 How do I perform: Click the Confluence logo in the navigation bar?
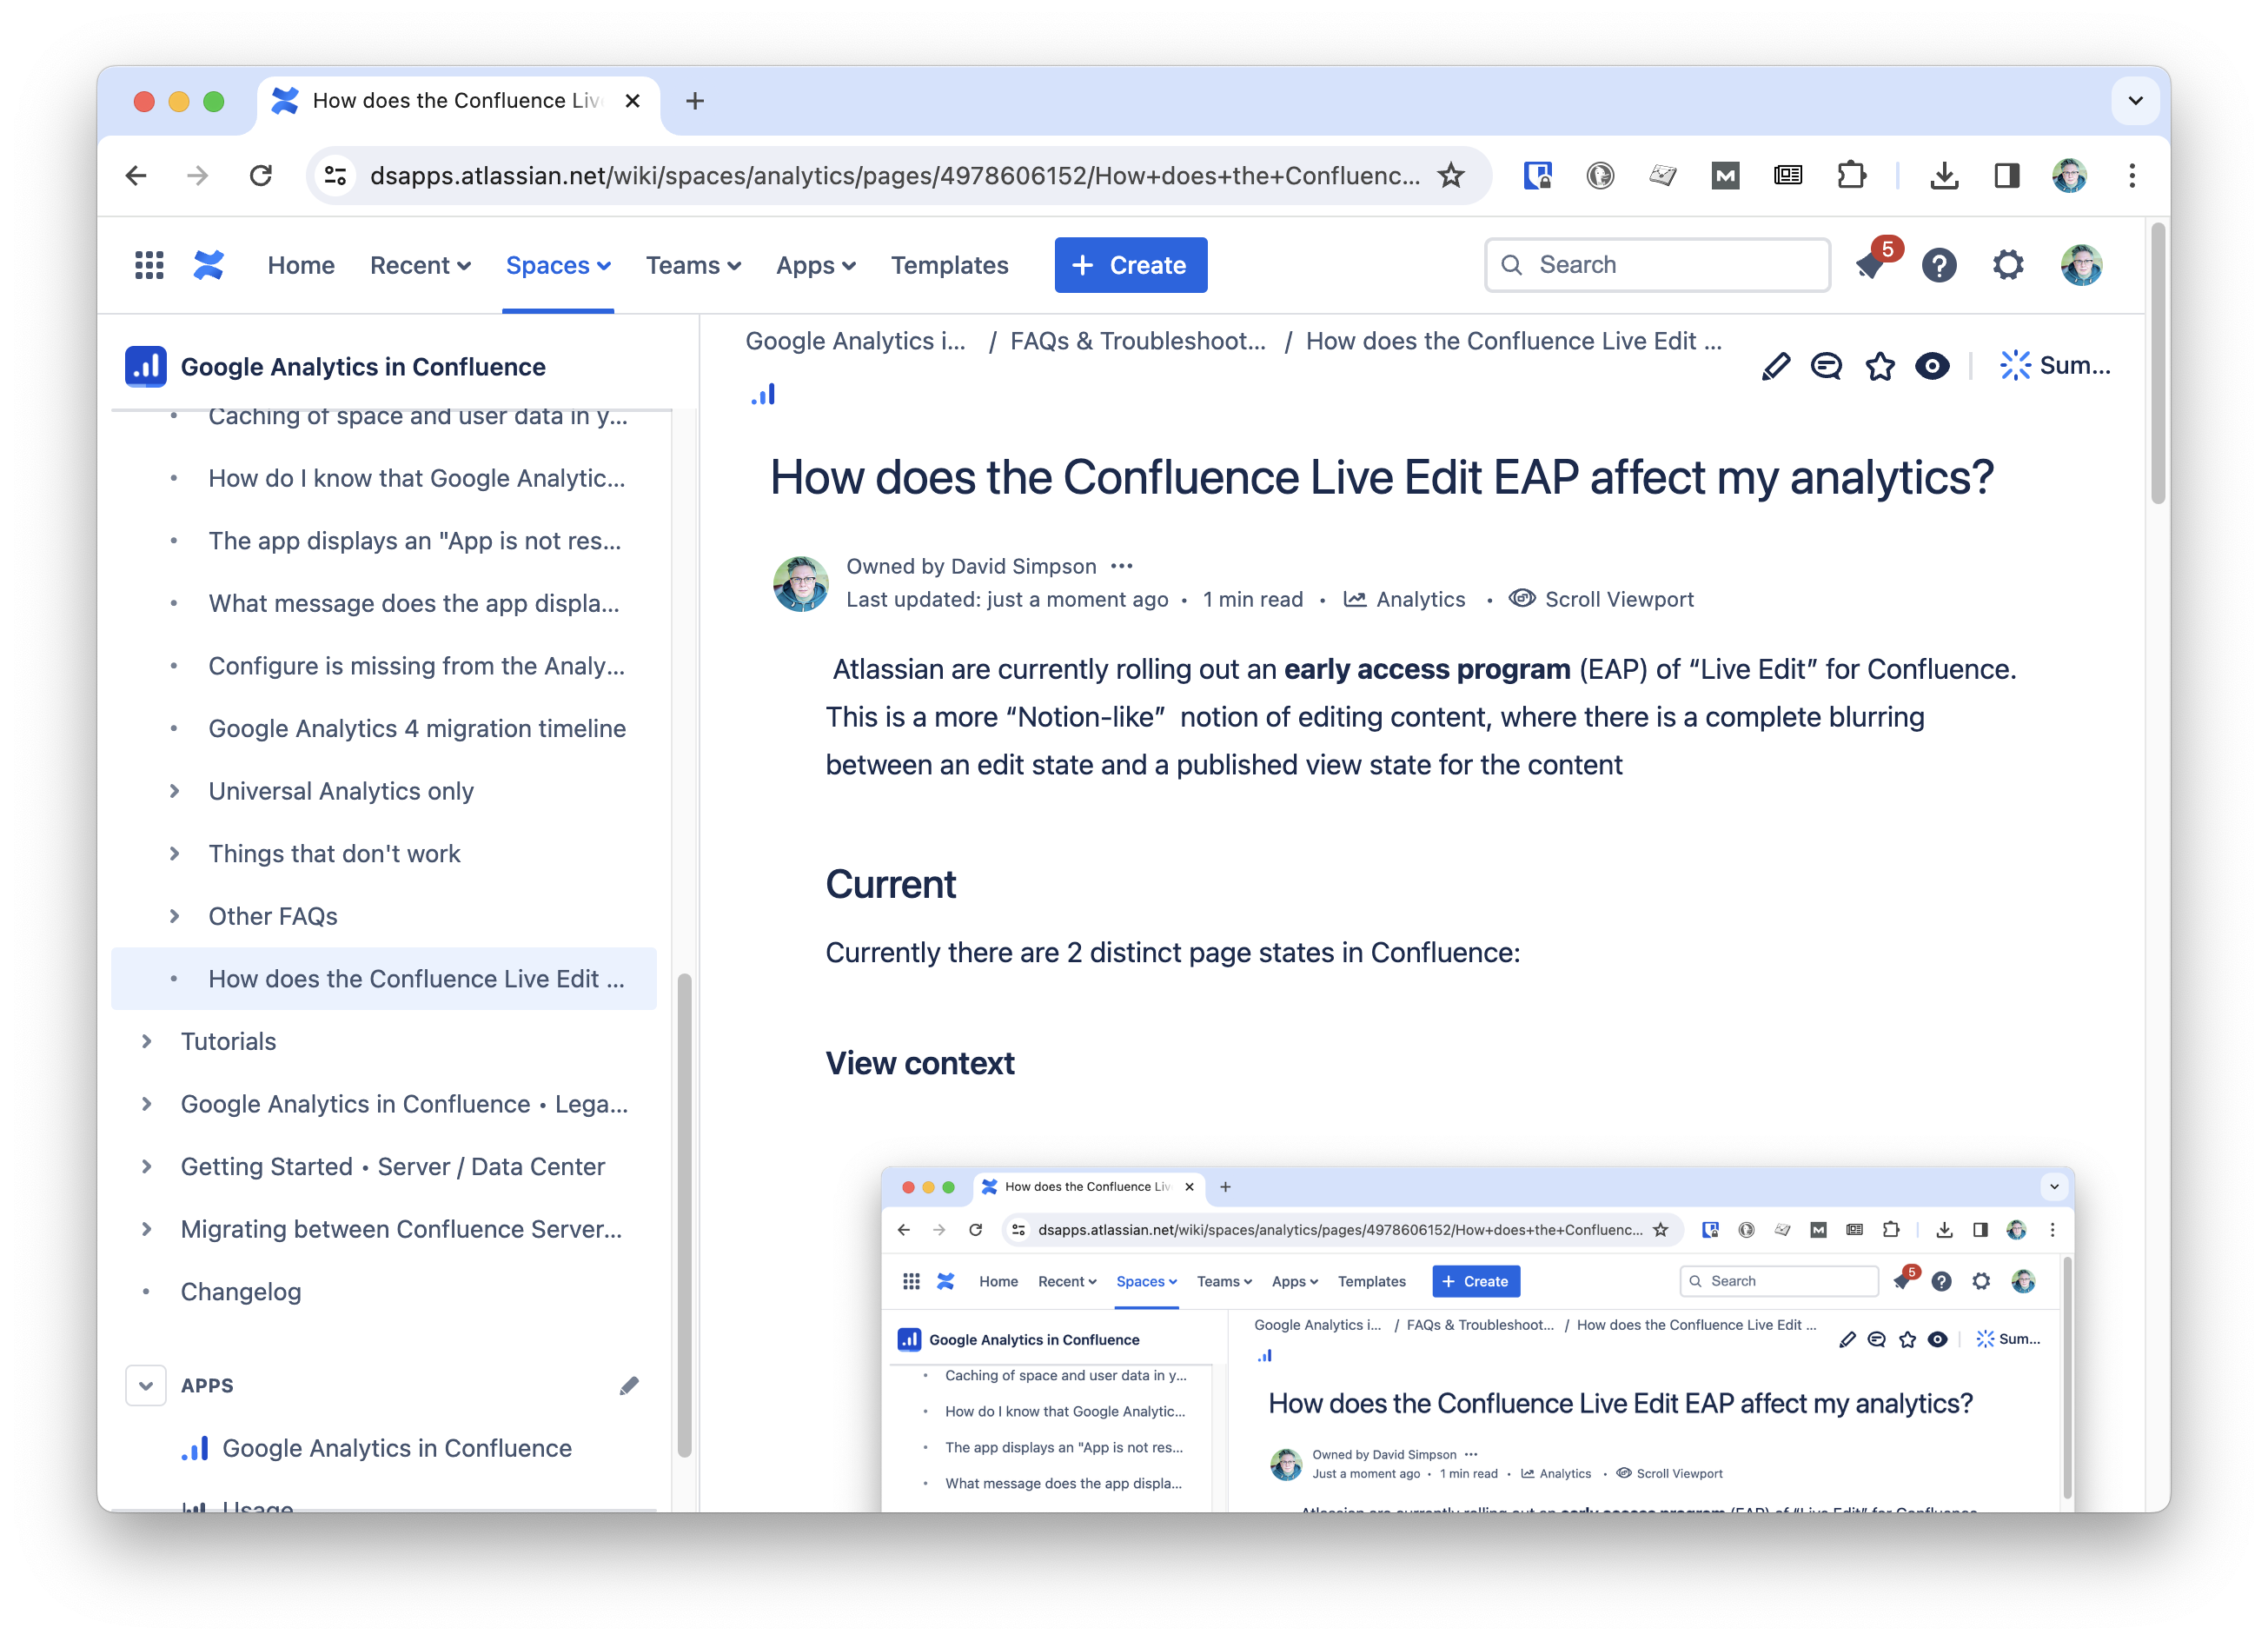[x=208, y=265]
